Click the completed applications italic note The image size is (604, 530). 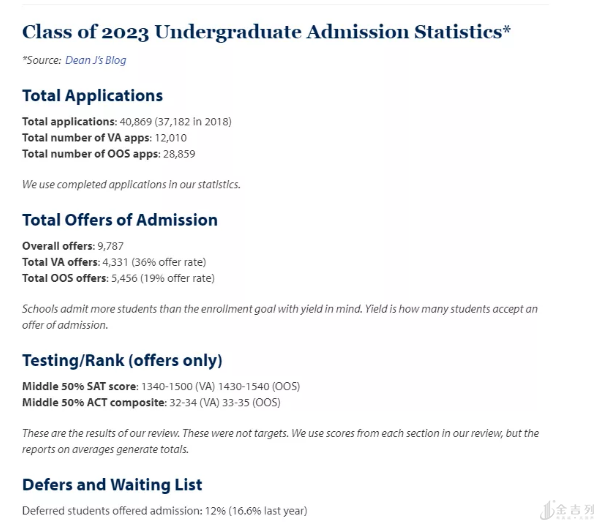pyautogui.click(x=131, y=184)
